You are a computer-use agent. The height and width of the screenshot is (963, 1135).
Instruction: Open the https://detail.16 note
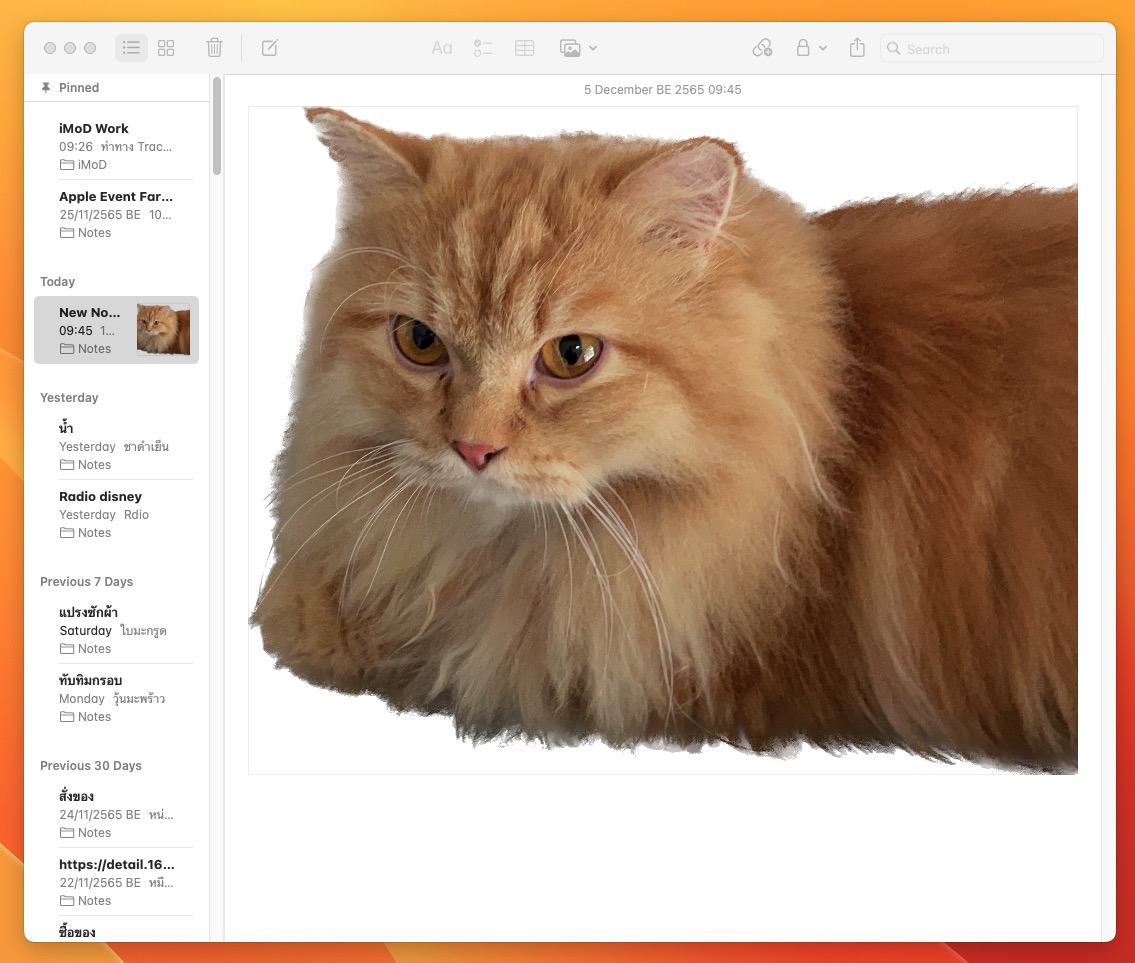tap(116, 882)
